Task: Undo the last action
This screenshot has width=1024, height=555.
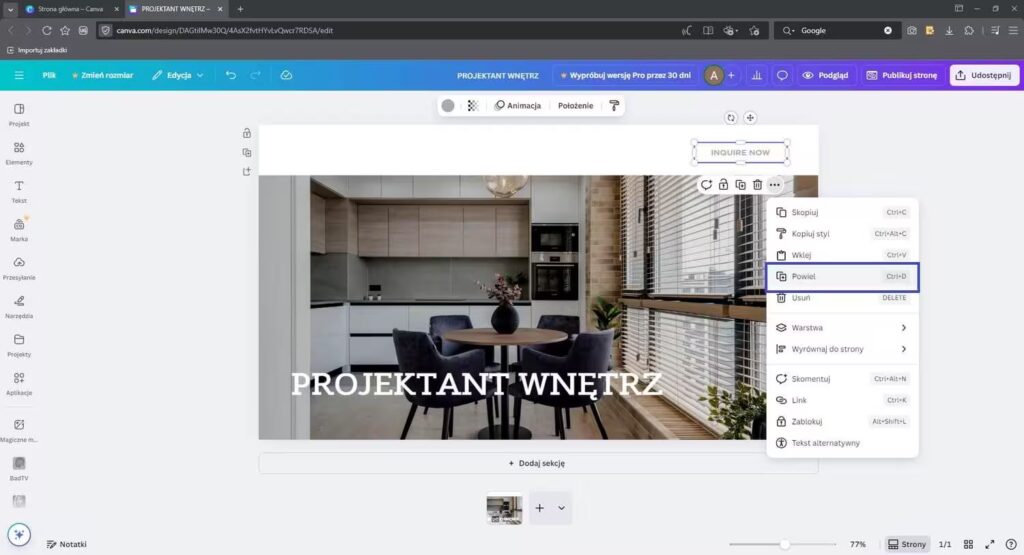Action: (x=231, y=75)
